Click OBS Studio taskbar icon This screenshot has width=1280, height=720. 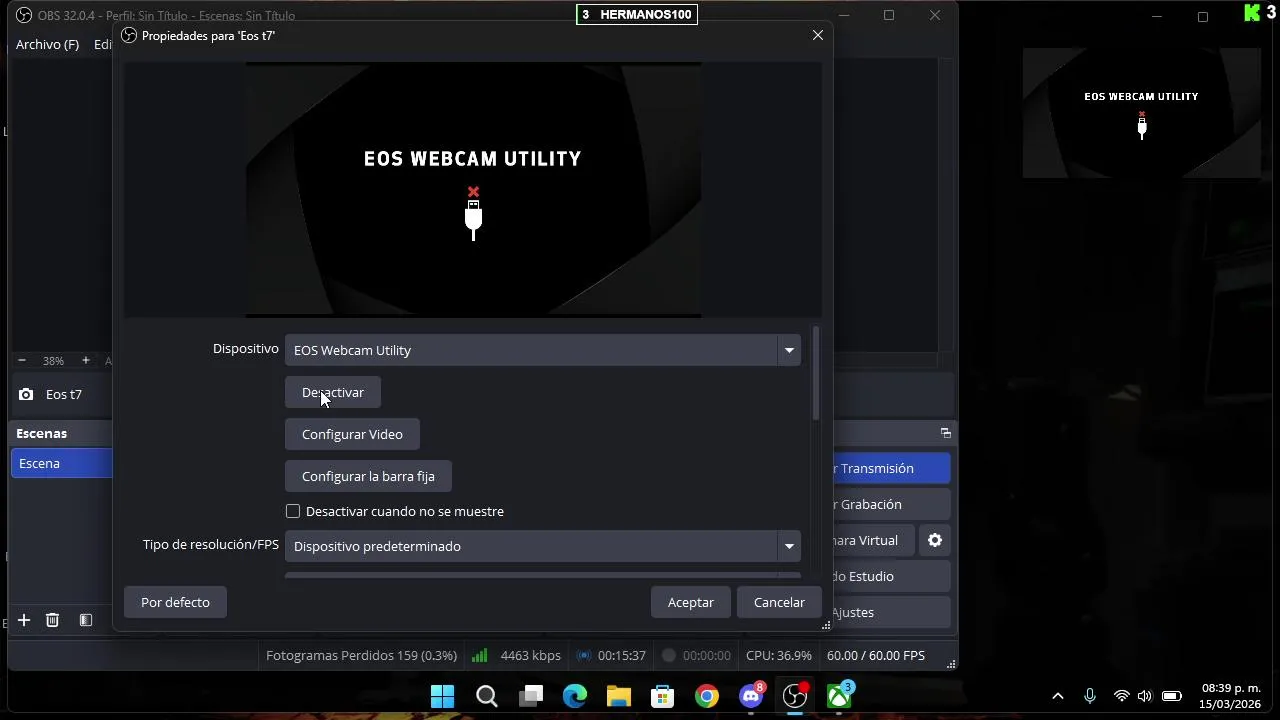click(795, 696)
